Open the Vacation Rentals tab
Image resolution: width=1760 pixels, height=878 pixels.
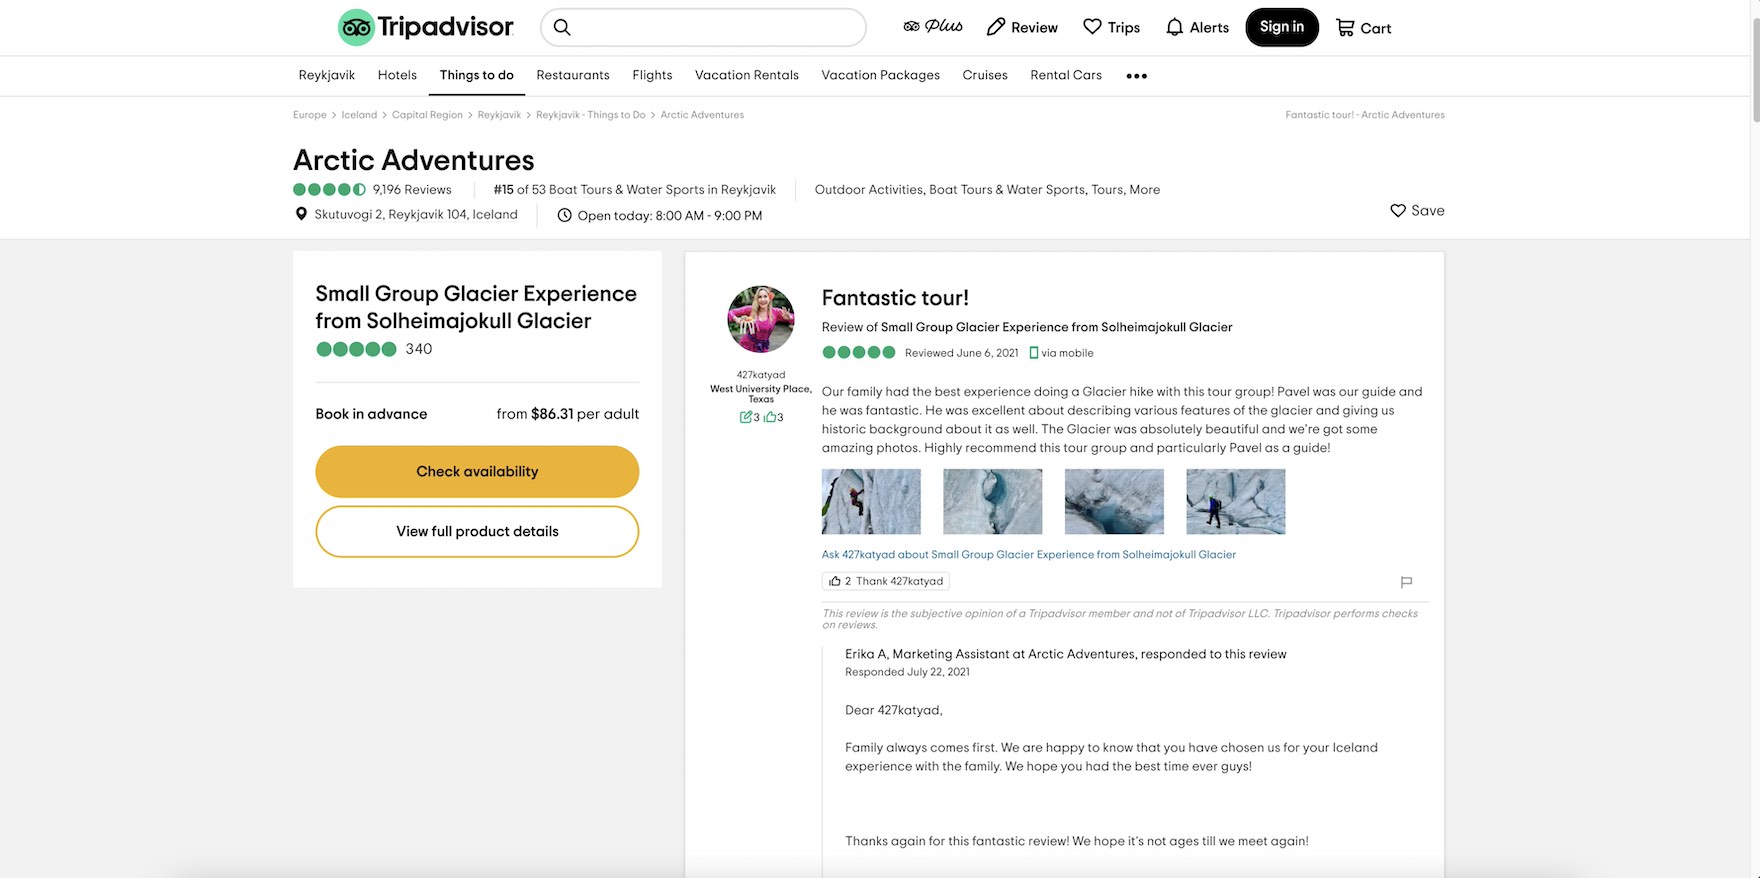point(746,75)
